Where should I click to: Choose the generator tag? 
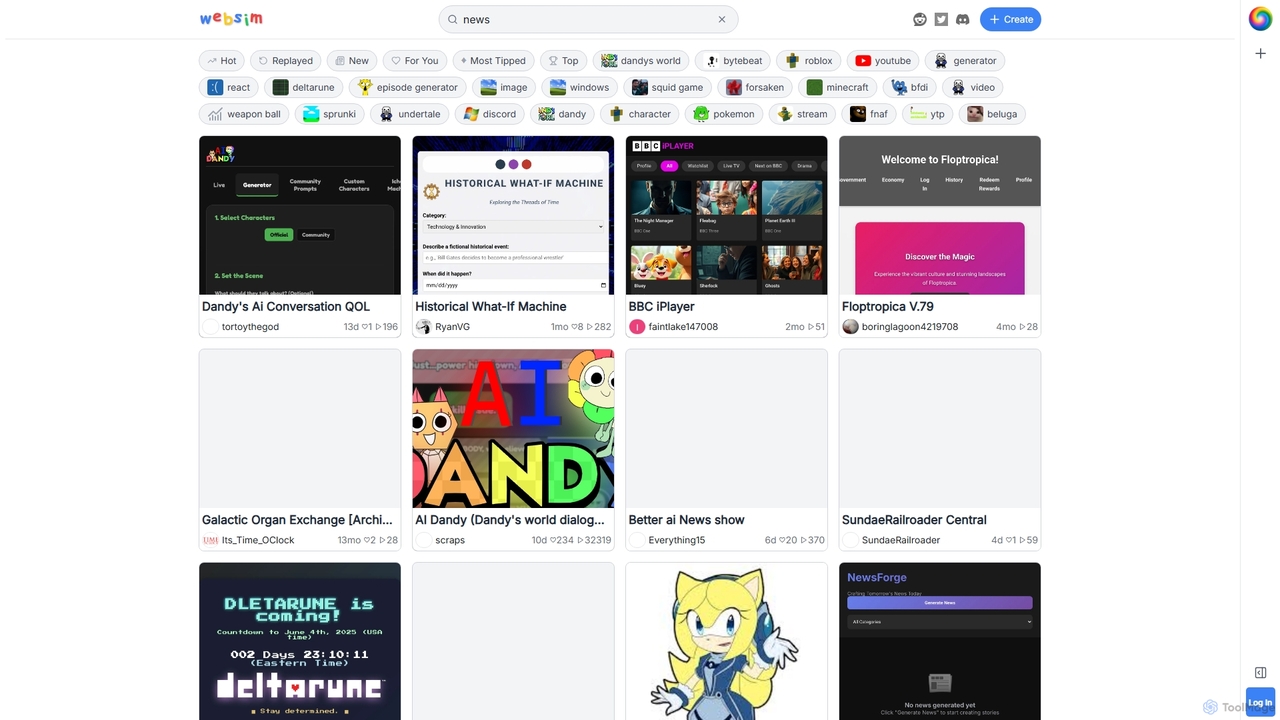(x=965, y=60)
